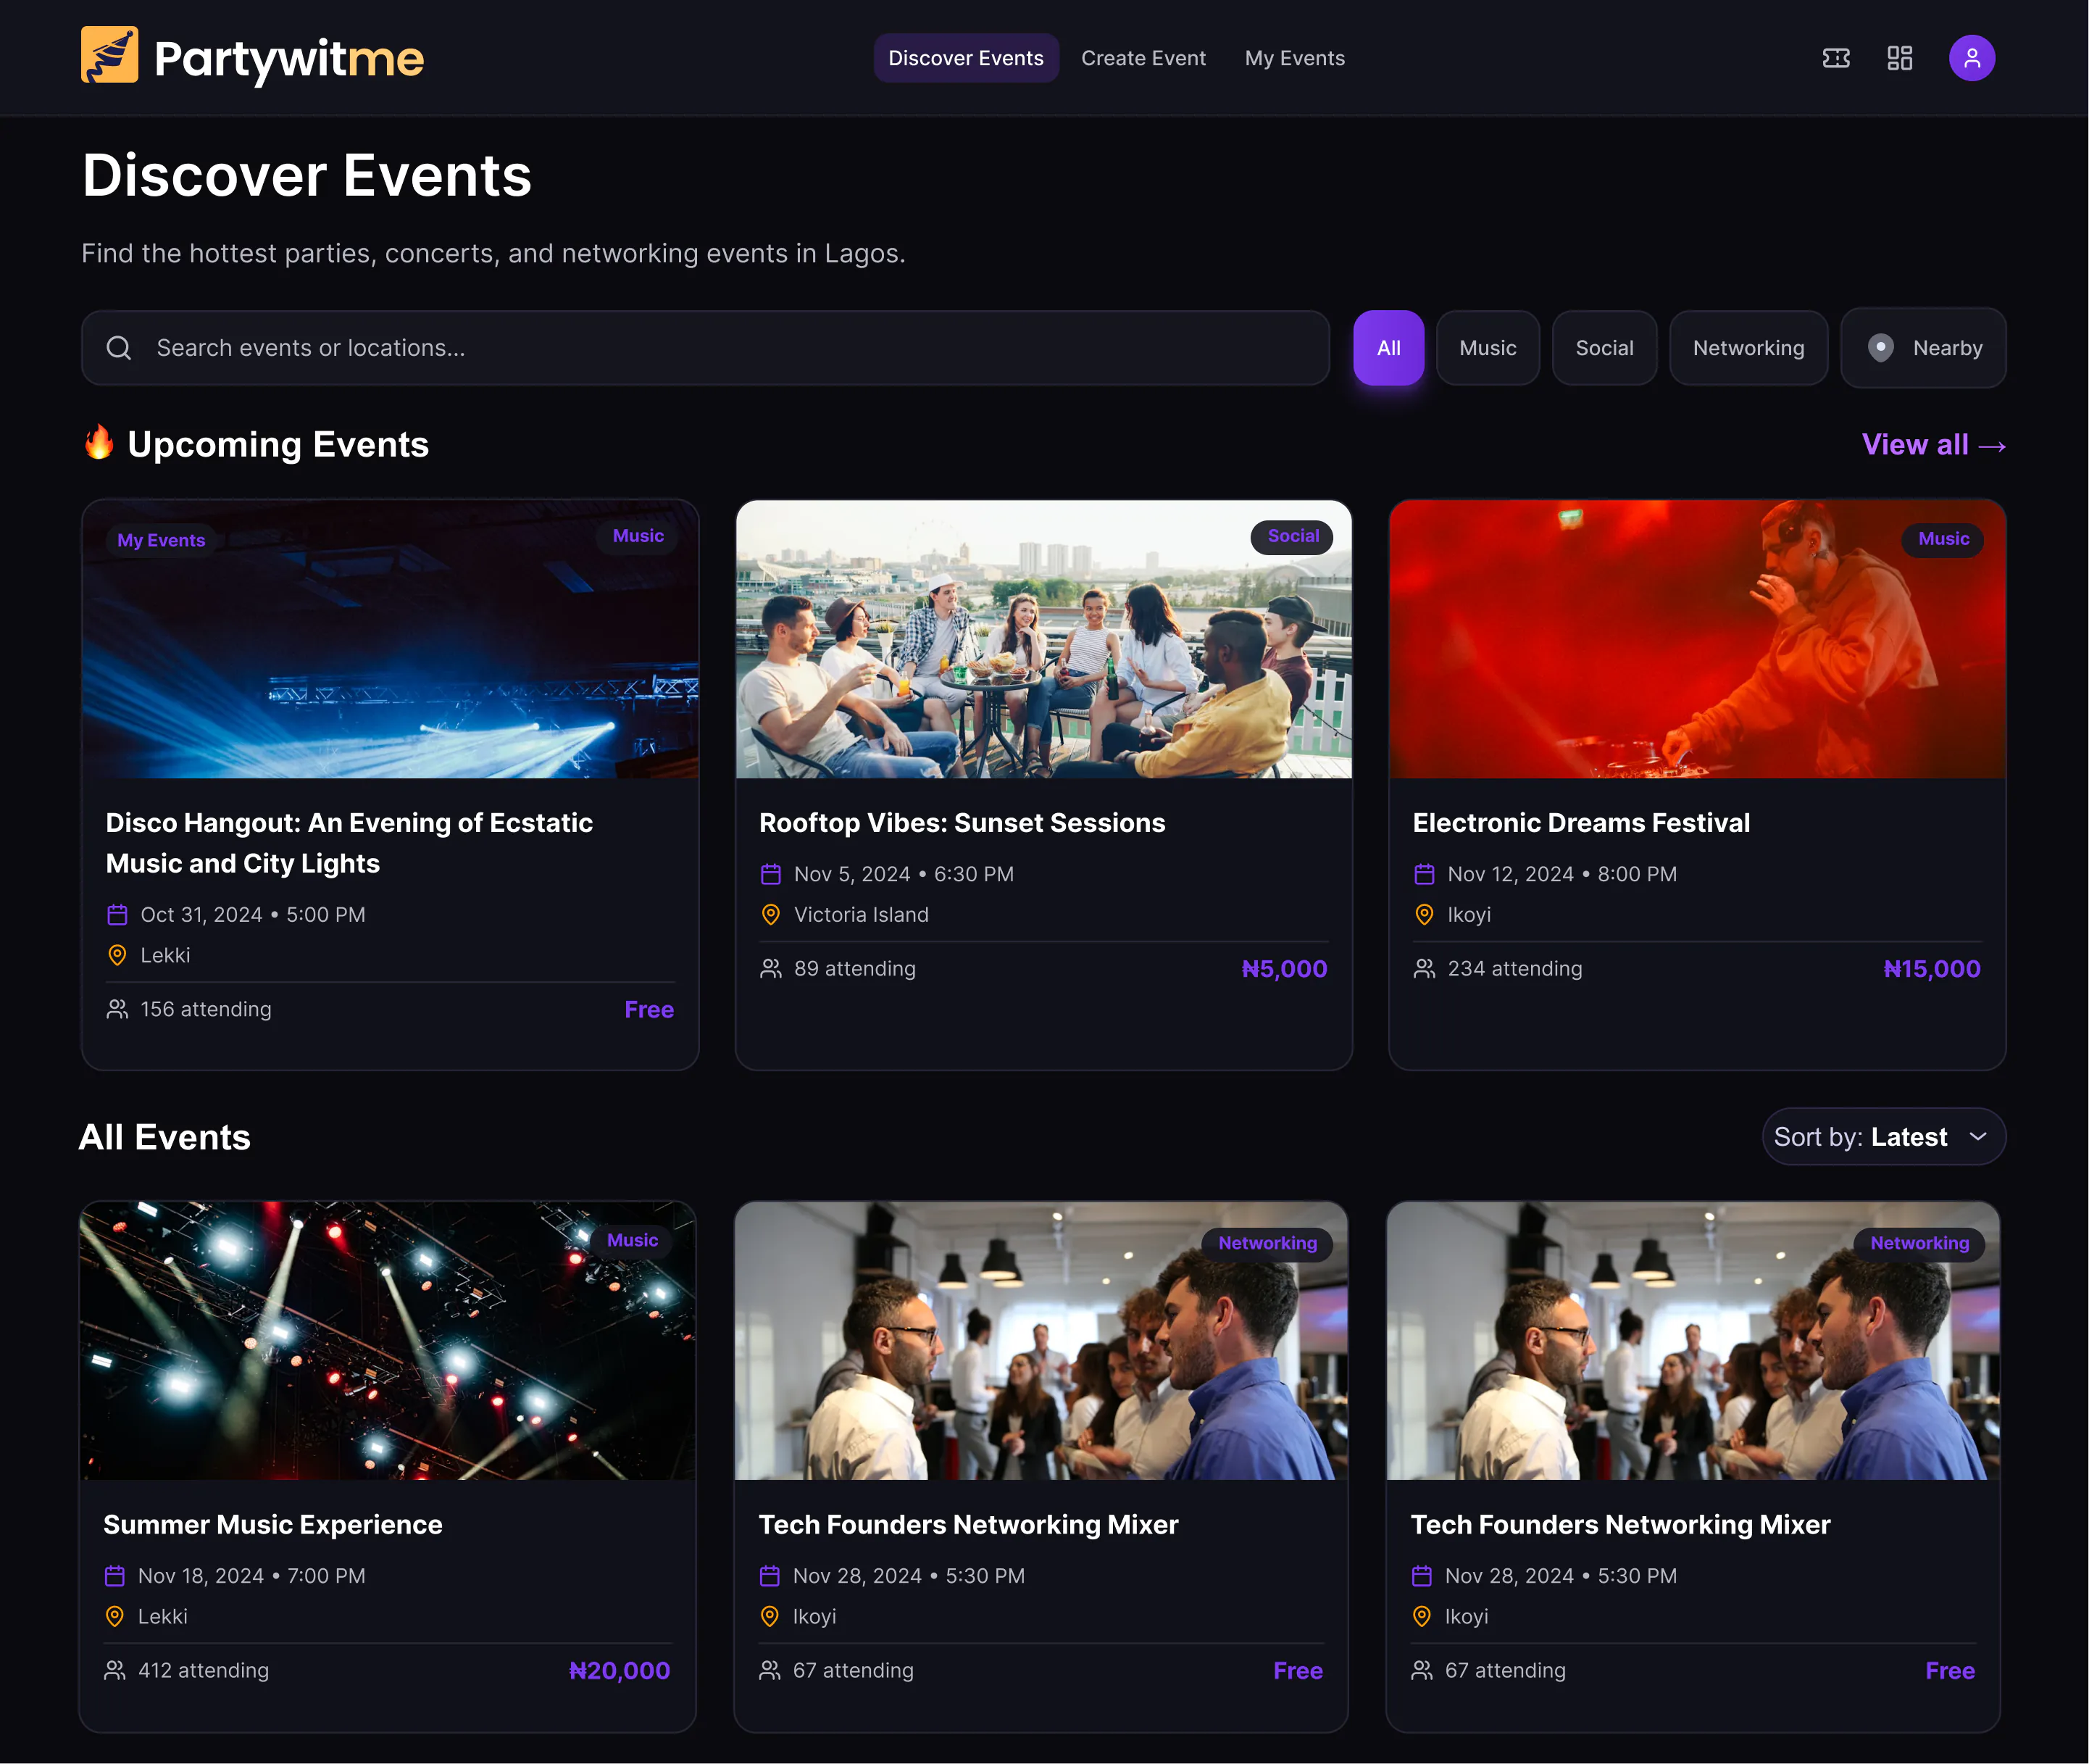Open the dashboard grid icon

click(1899, 58)
